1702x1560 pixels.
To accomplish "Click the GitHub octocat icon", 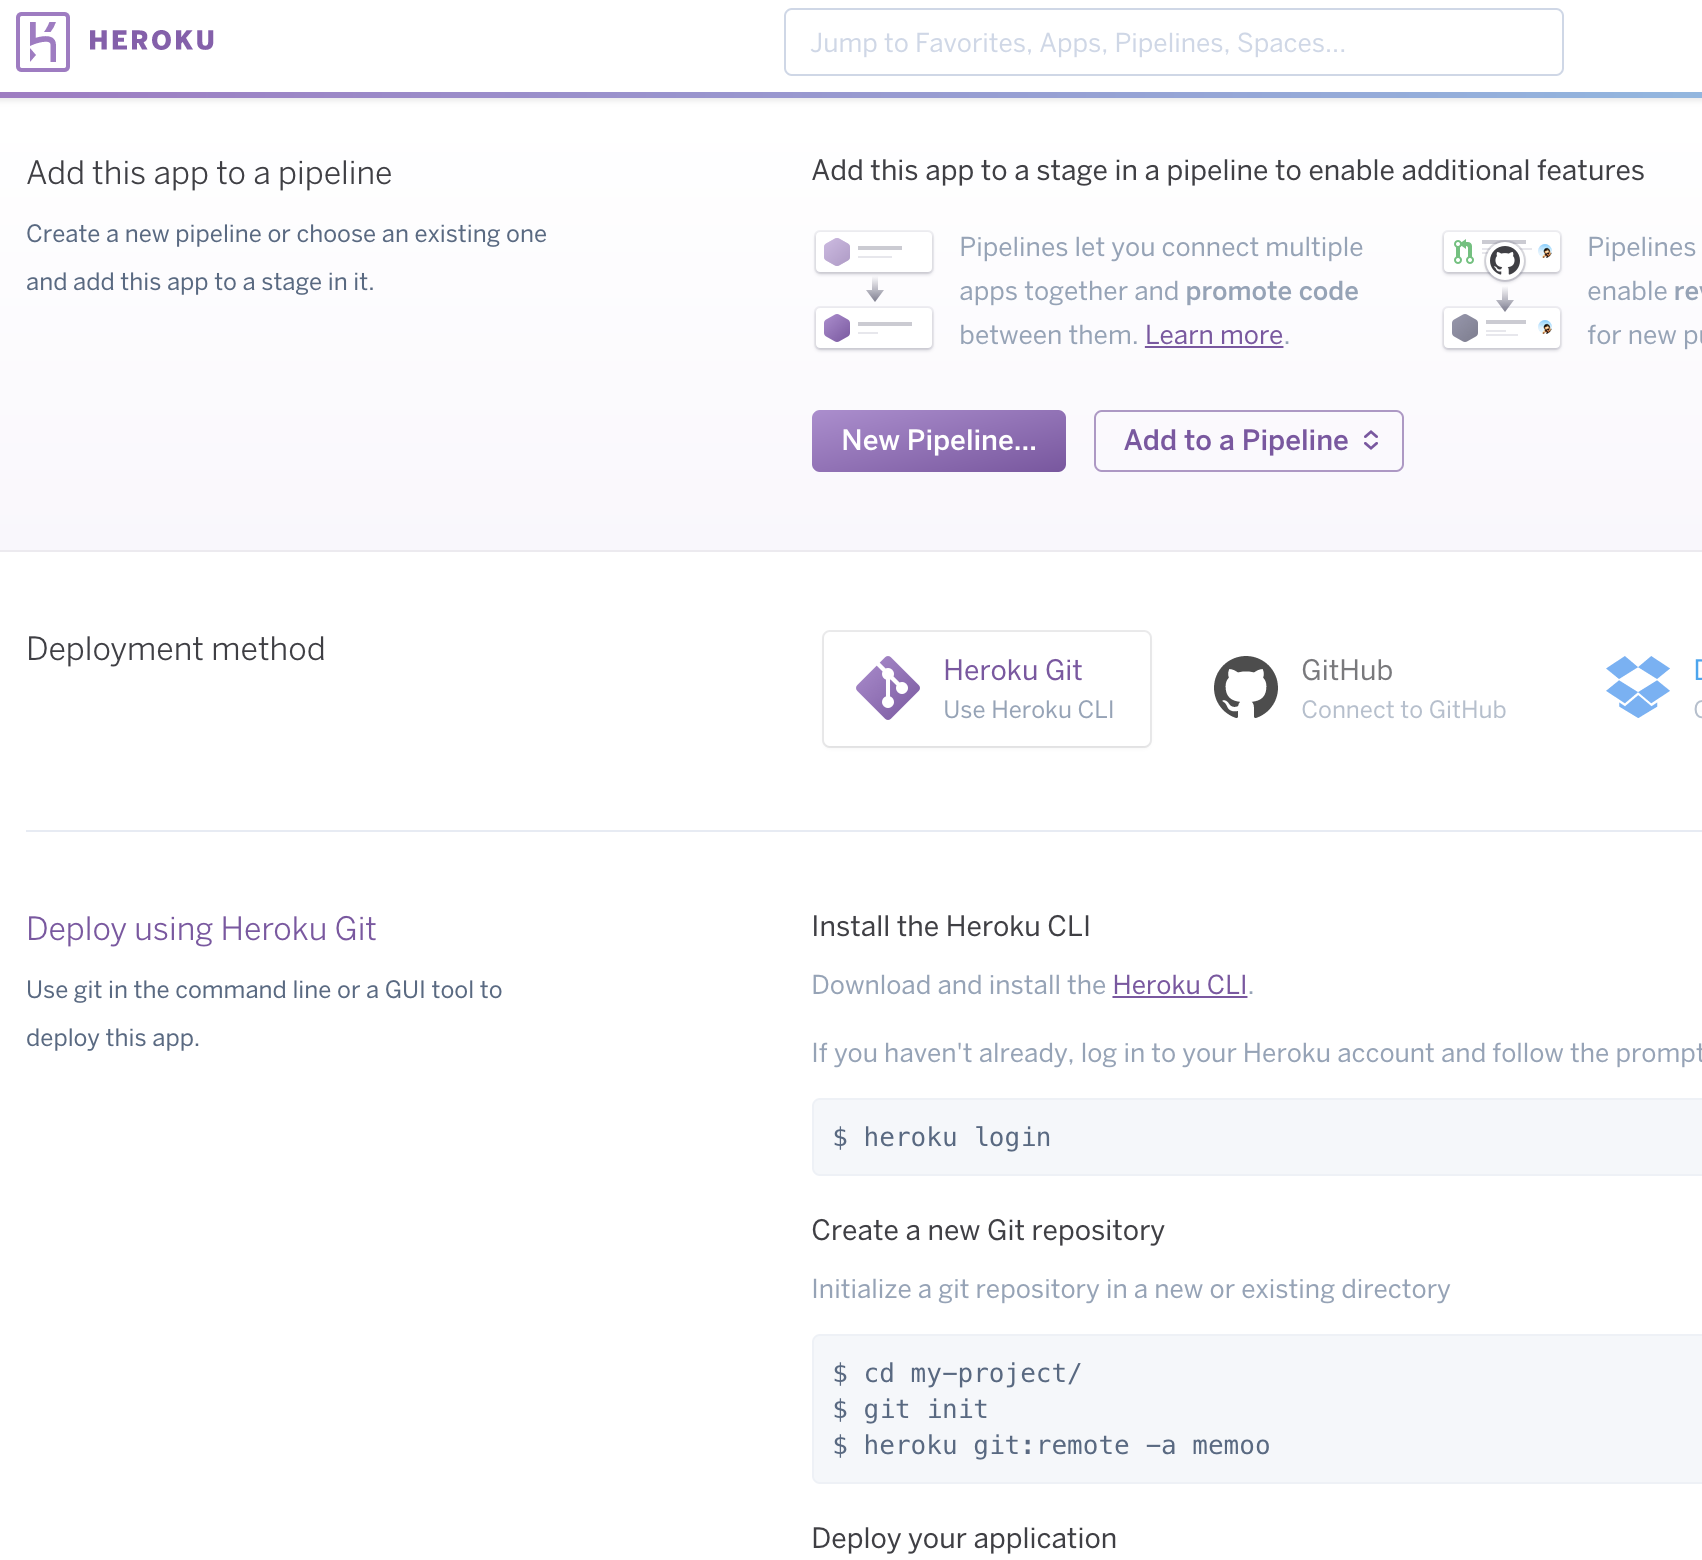I will tap(1245, 688).
